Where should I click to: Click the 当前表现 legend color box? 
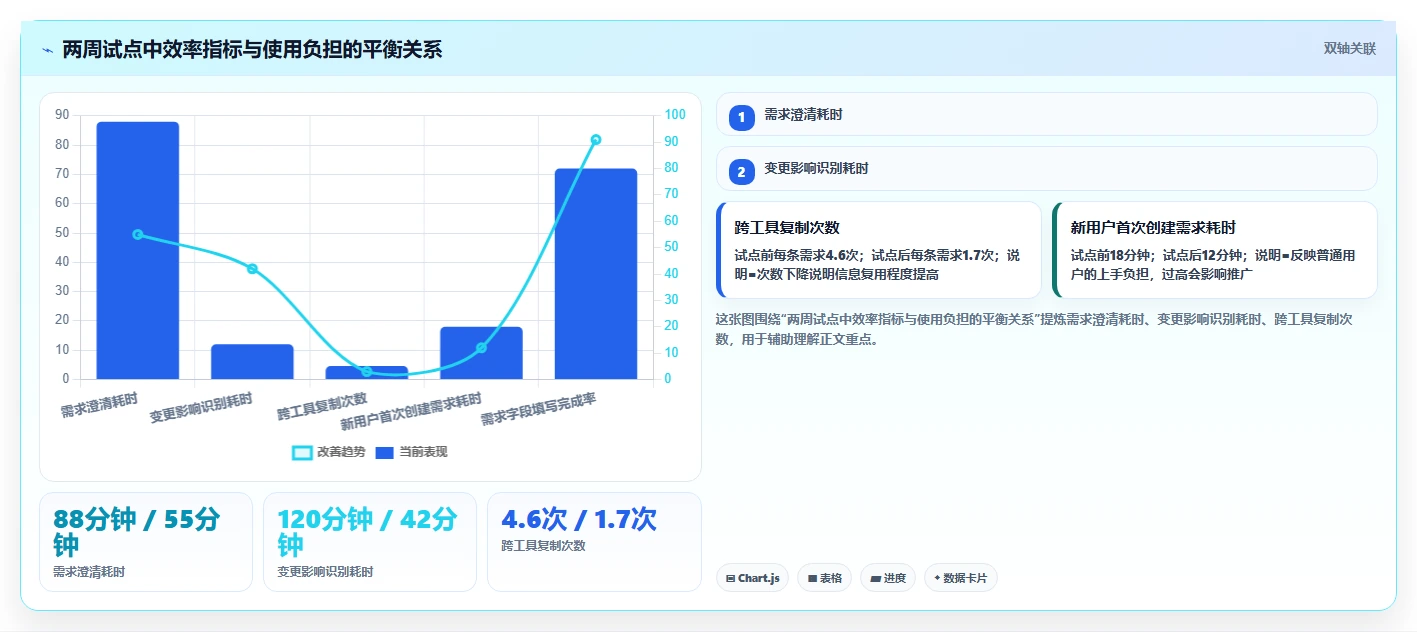tap(385, 453)
